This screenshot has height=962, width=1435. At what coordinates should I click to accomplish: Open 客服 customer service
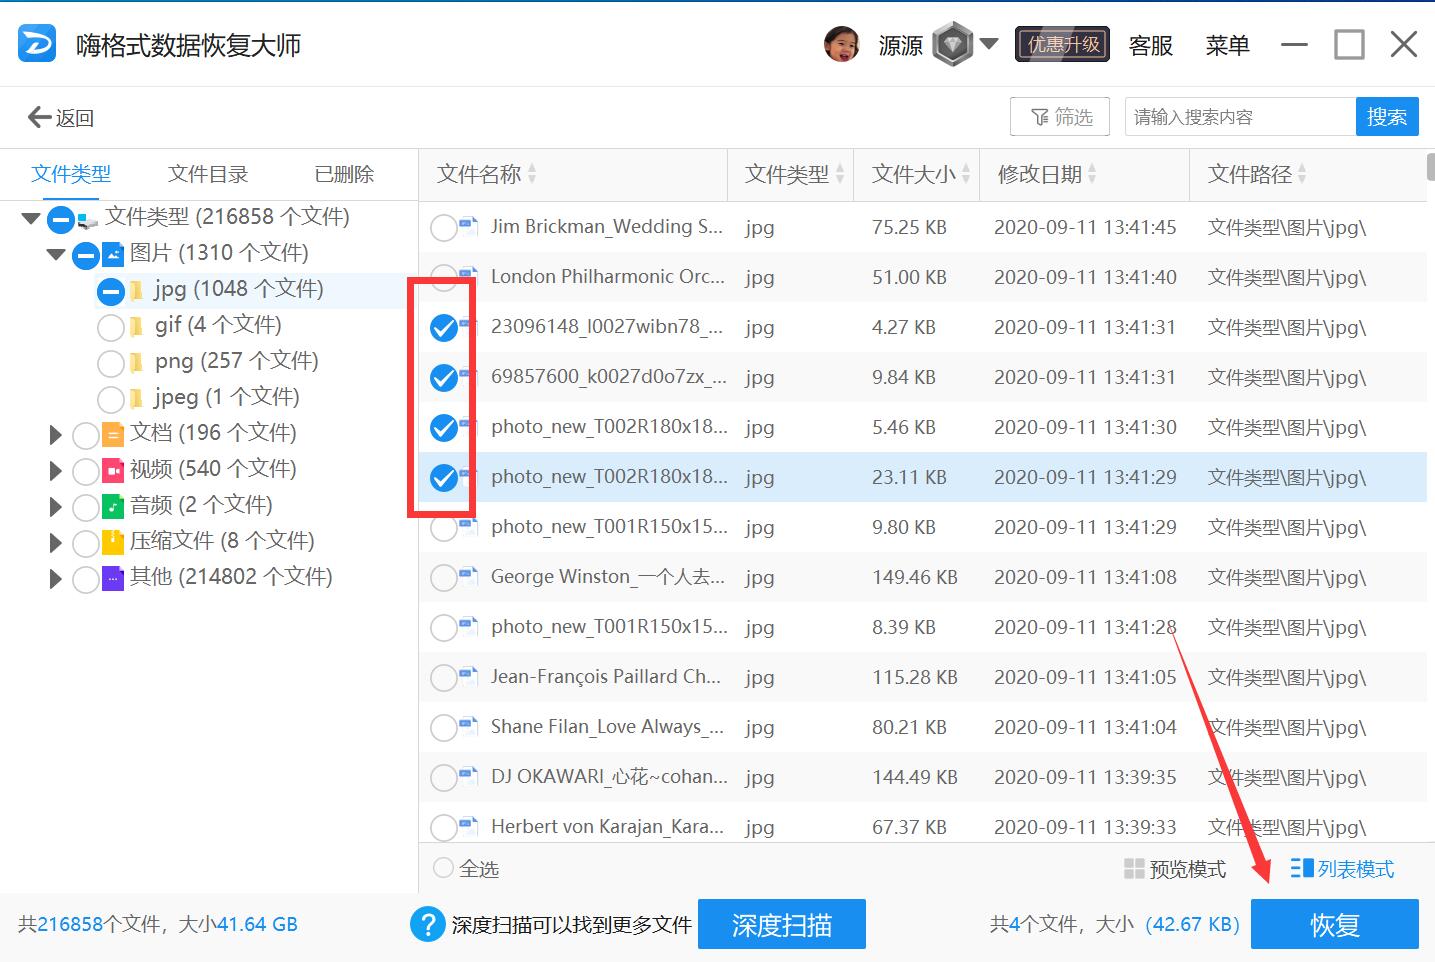pyautogui.click(x=1150, y=45)
